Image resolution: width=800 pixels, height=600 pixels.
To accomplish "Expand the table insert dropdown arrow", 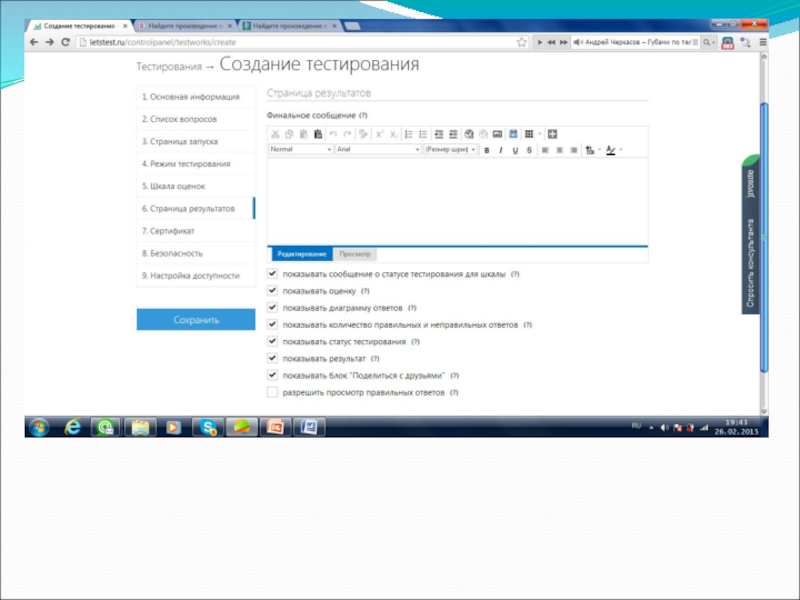I will [539, 134].
